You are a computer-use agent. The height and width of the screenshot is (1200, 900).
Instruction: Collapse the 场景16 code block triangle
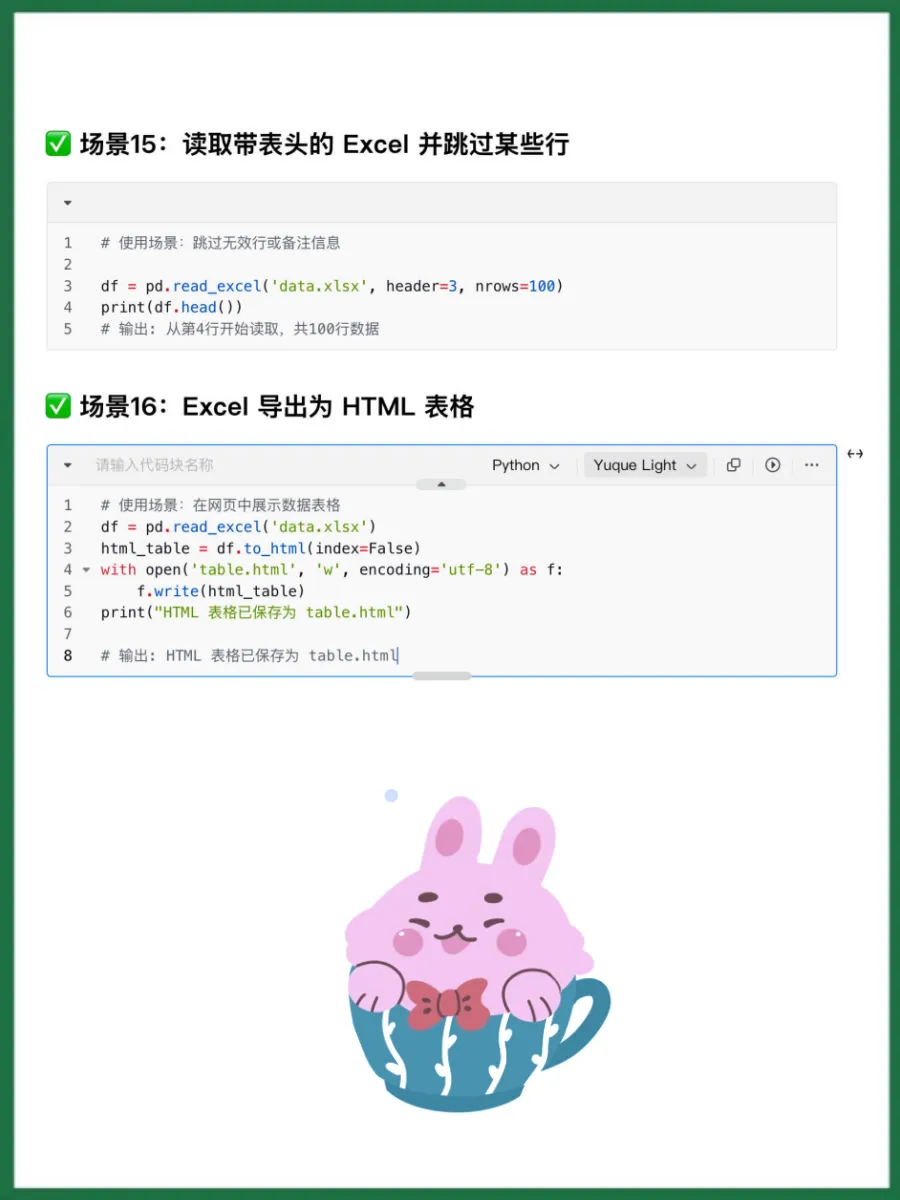67,465
